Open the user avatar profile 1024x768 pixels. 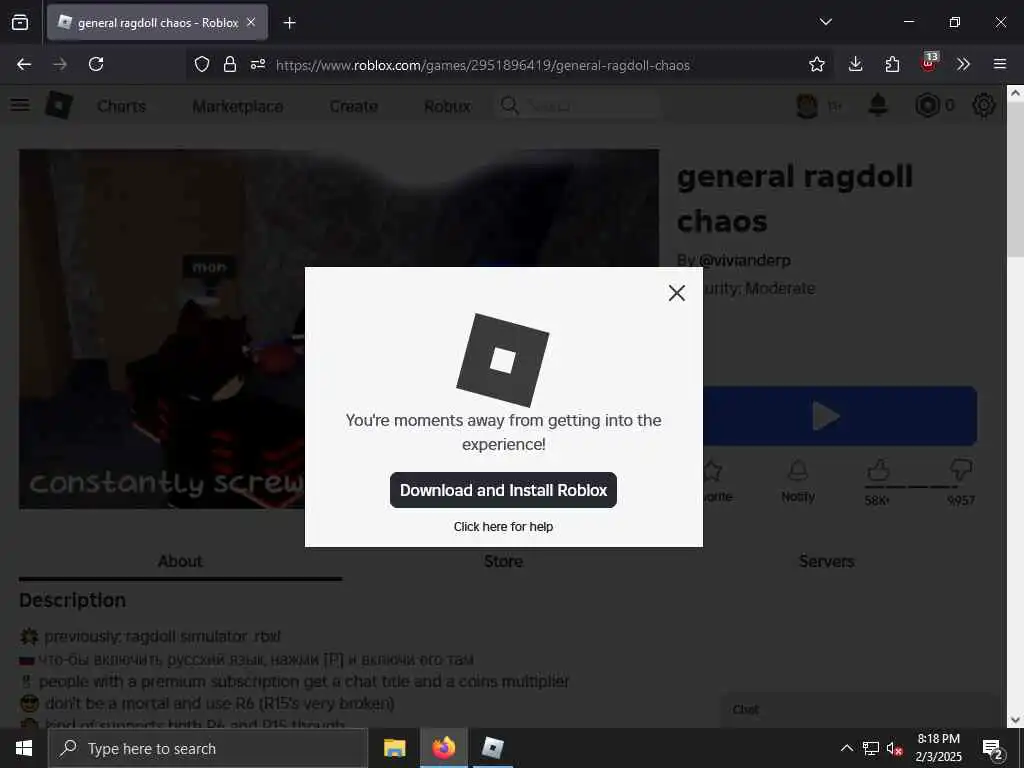point(807,105)
